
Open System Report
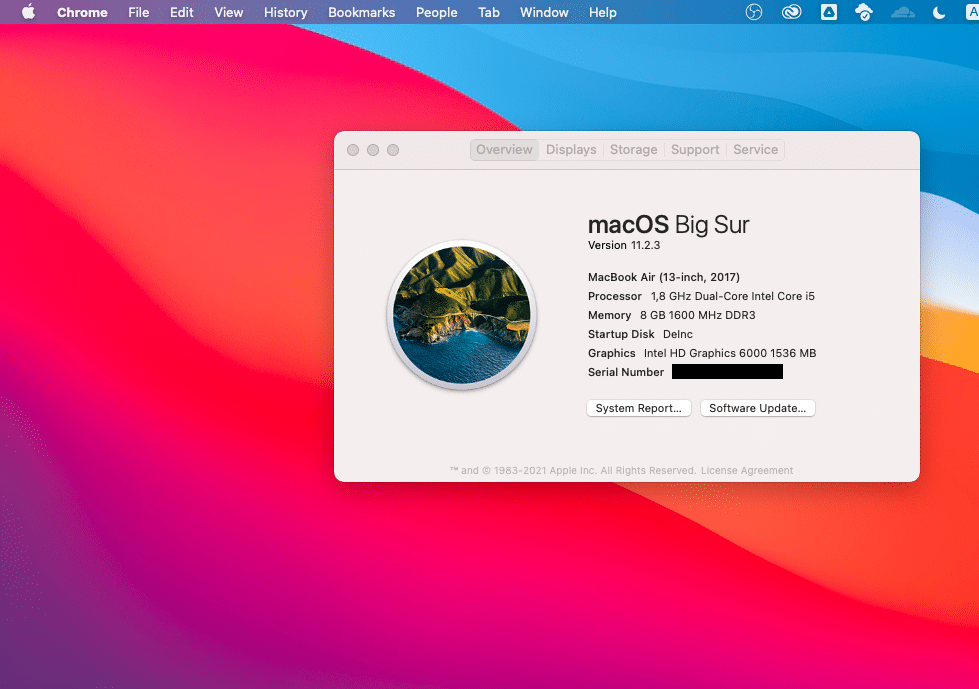coord(639,408)
